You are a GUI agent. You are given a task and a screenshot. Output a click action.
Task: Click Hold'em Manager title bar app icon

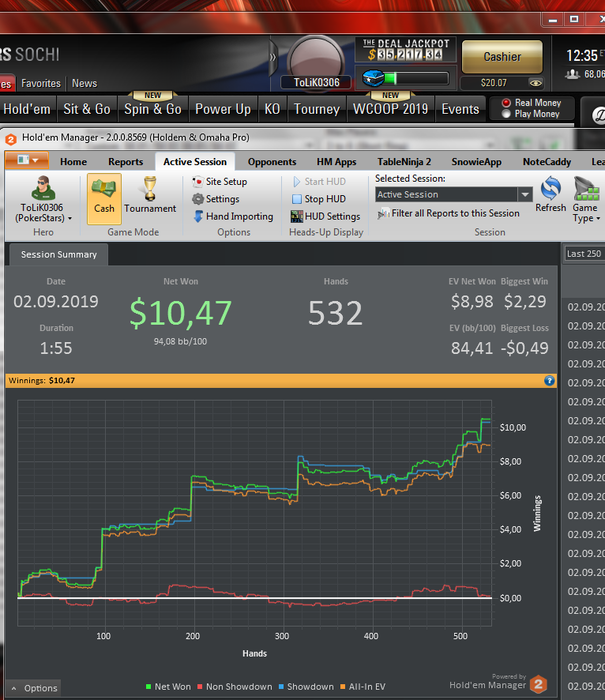click(11, 139)
